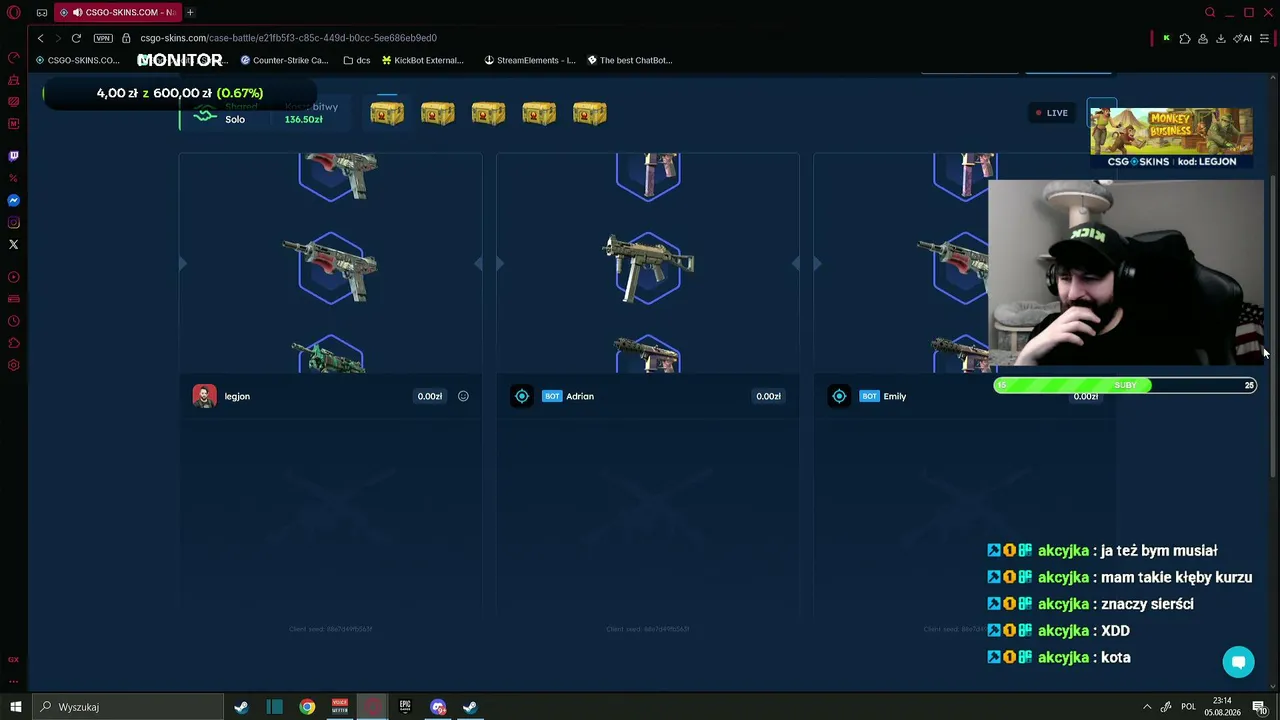Open the browser downloads icon

1221,38
